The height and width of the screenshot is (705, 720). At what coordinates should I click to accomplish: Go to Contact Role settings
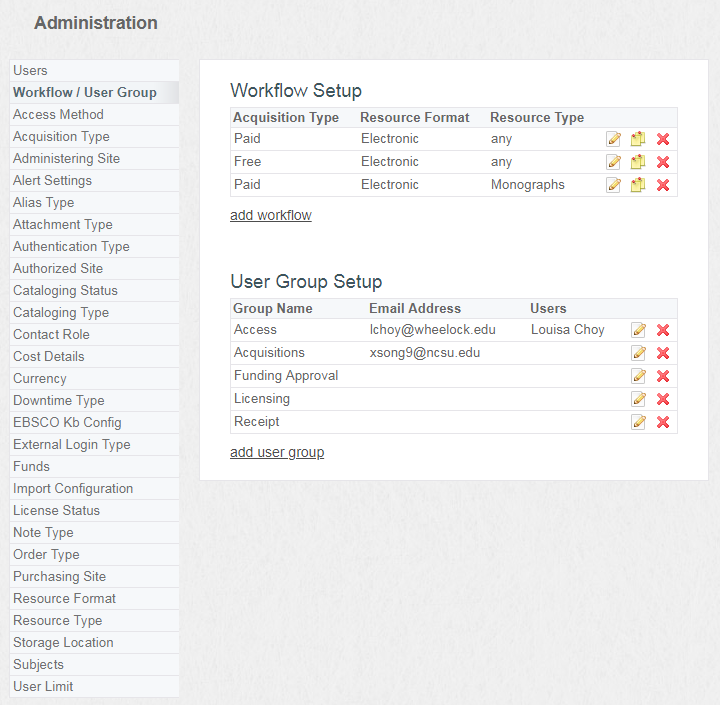[94, 335]
